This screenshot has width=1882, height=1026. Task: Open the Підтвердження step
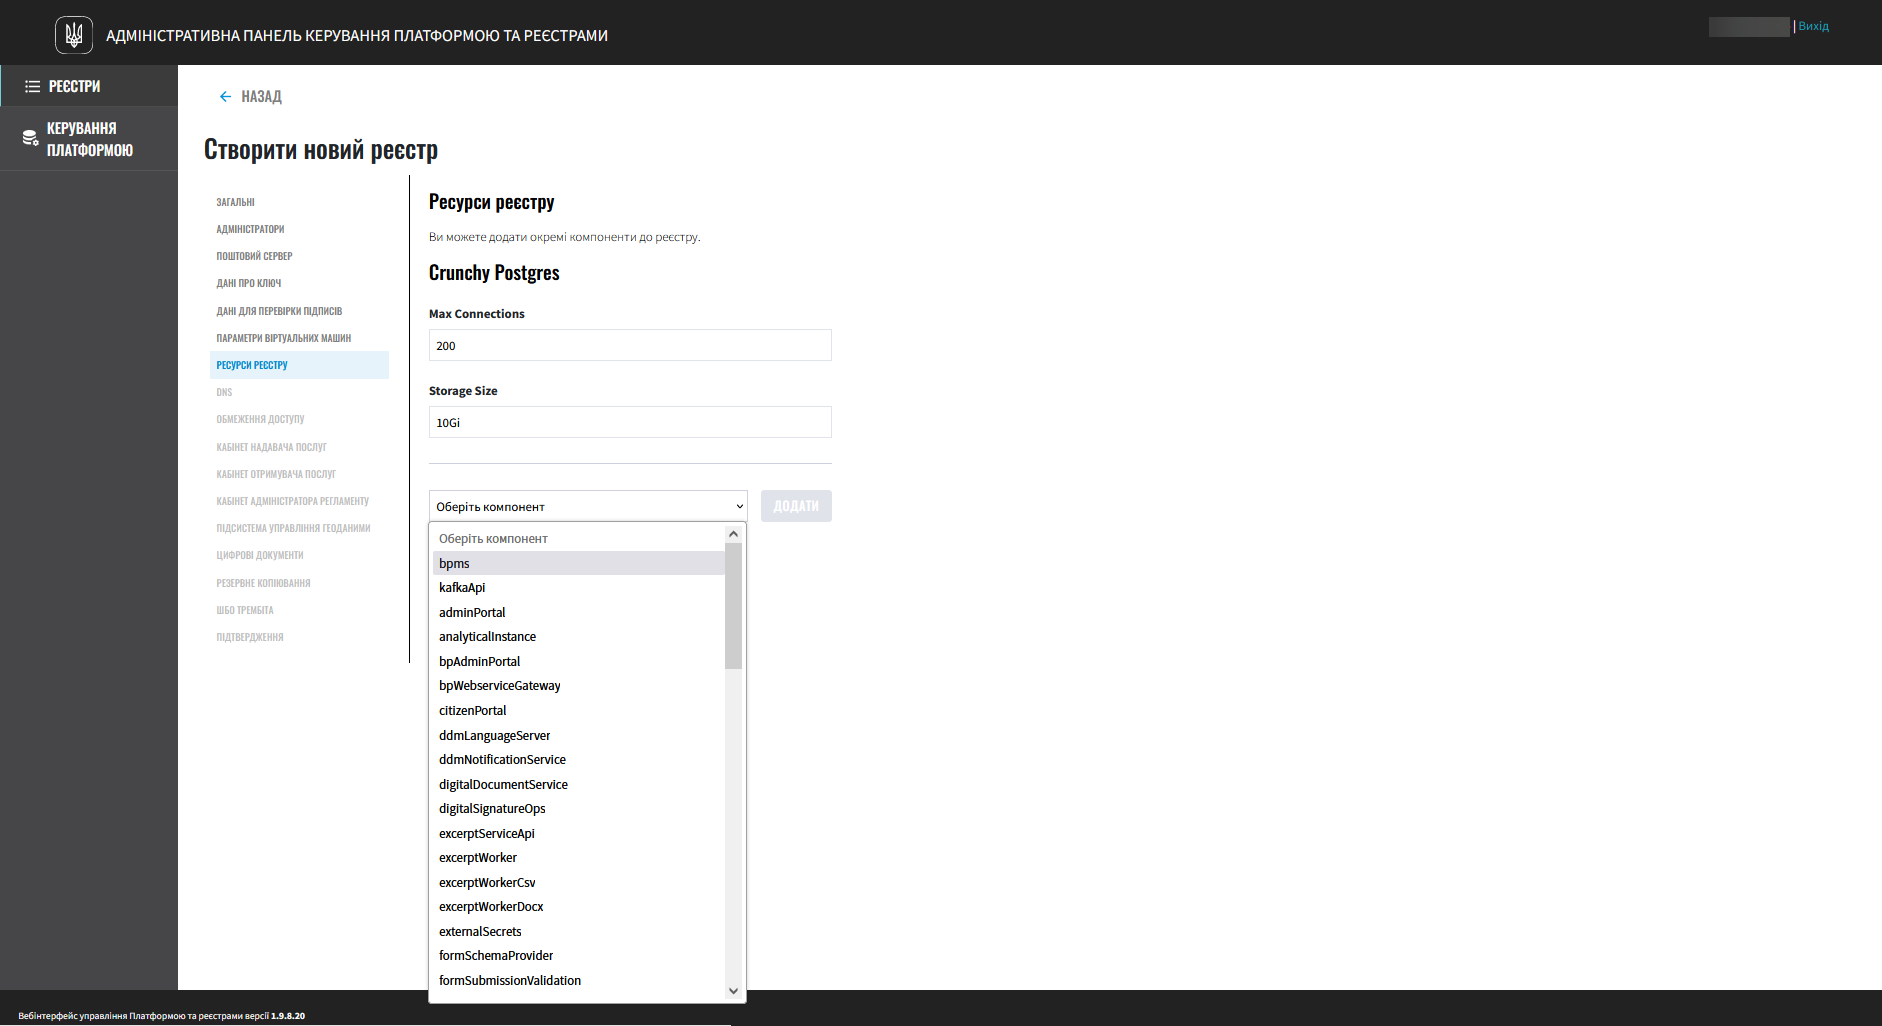click(249, 637)
